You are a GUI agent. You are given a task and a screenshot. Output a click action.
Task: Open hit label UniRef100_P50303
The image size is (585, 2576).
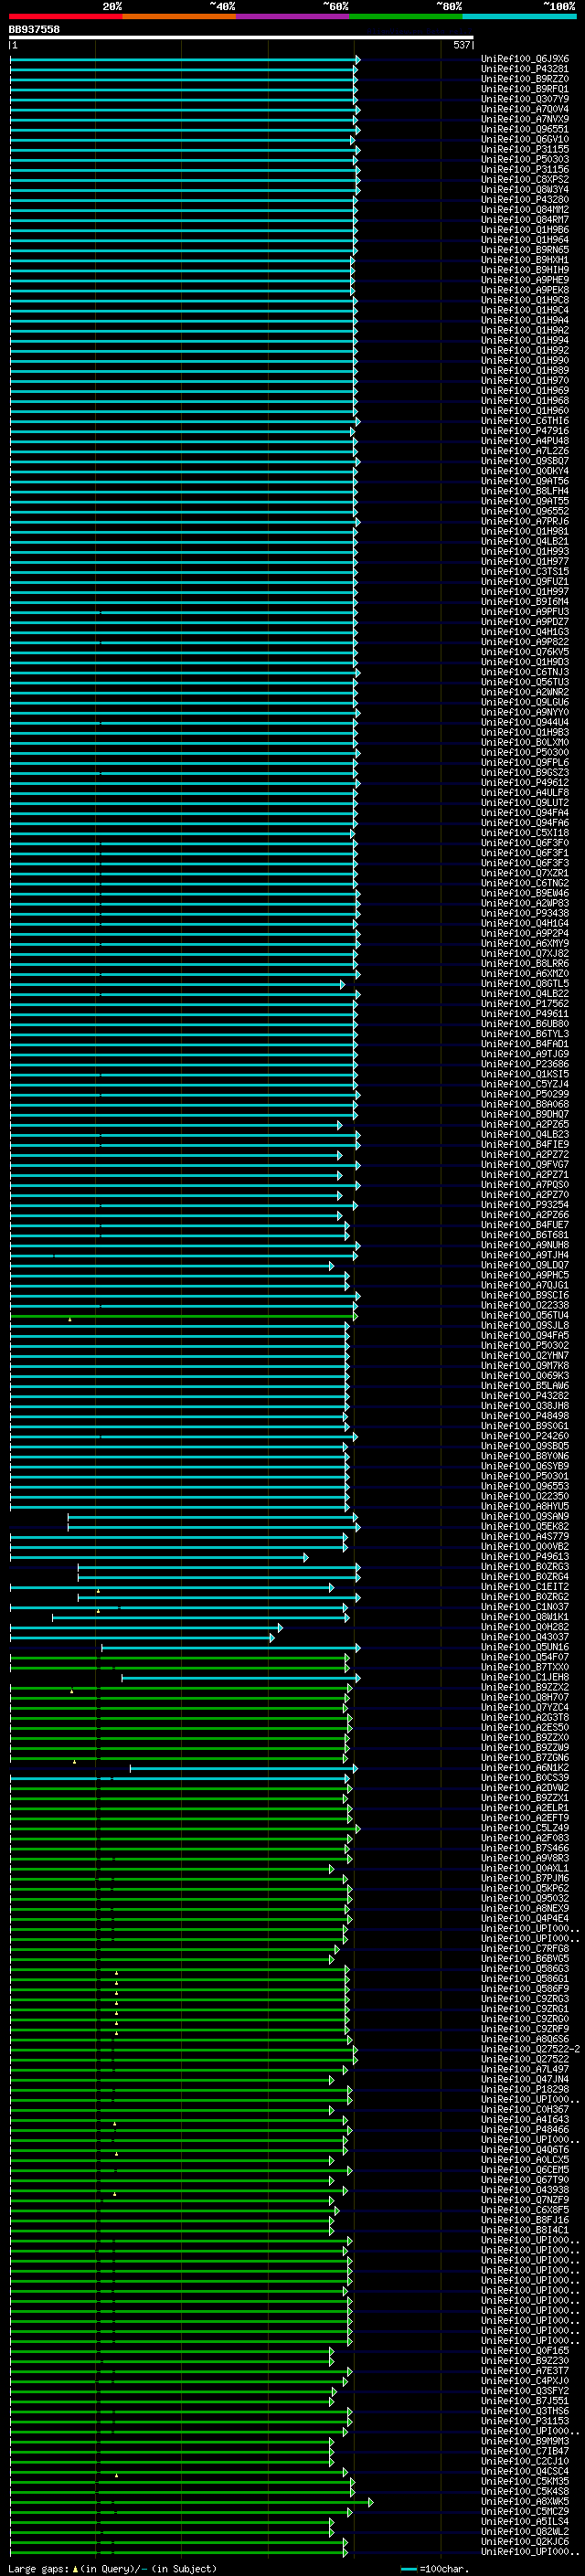(525, 159)
